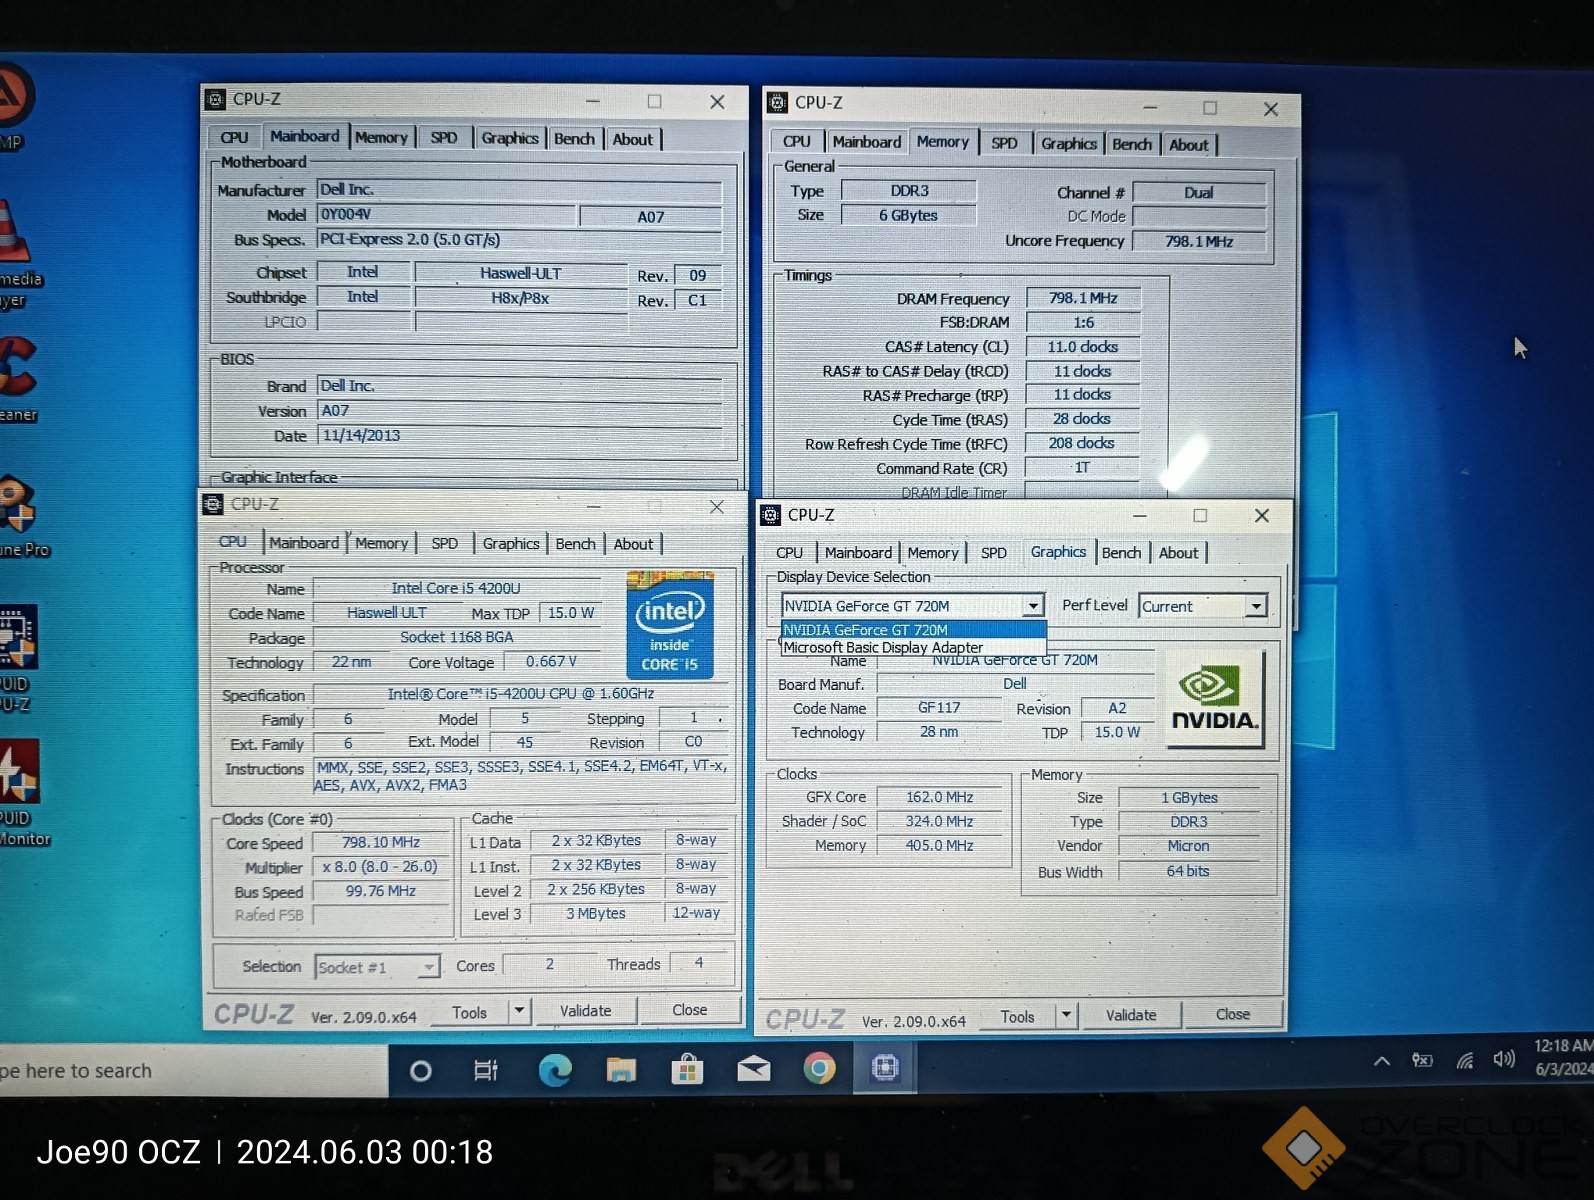Click the GFX Core 162.0 MHz value
The height and width of the screenshot is (1200, 1594).
coord(940,797)
